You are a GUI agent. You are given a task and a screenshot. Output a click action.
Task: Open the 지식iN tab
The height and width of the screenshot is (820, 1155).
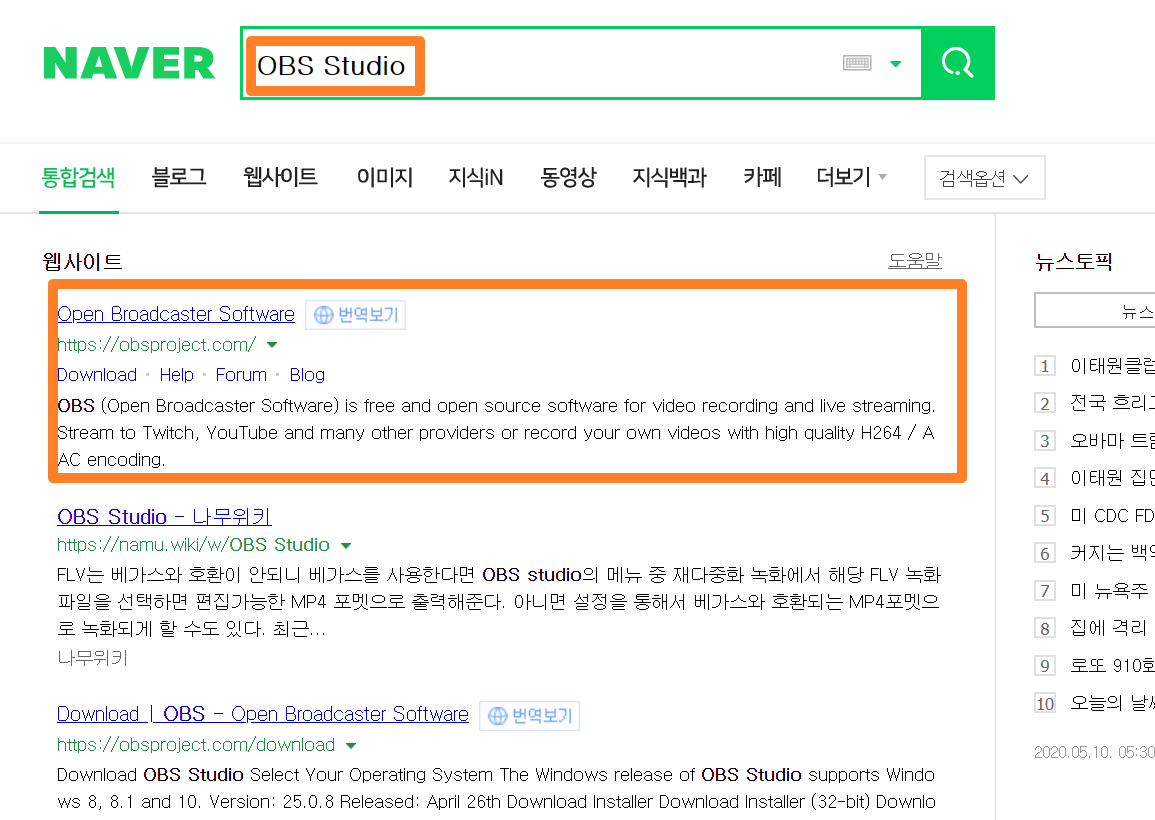click(x=476, y=178)
